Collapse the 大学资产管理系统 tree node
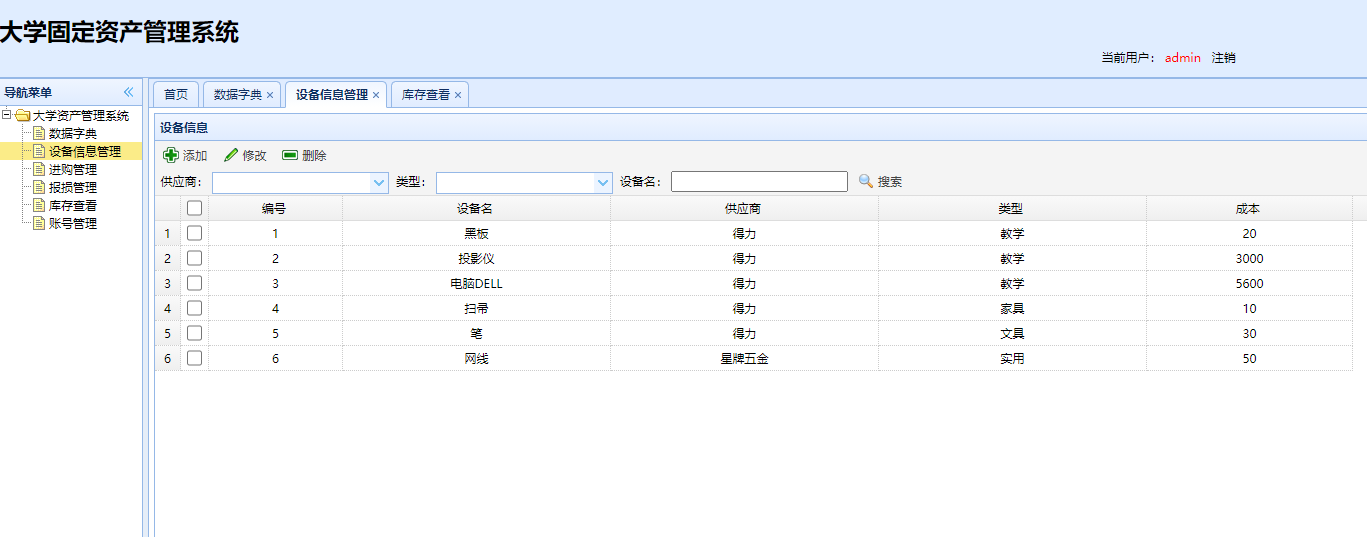Screen dimensions: 1367x537 pyautogui.click(x=7, y=115)
